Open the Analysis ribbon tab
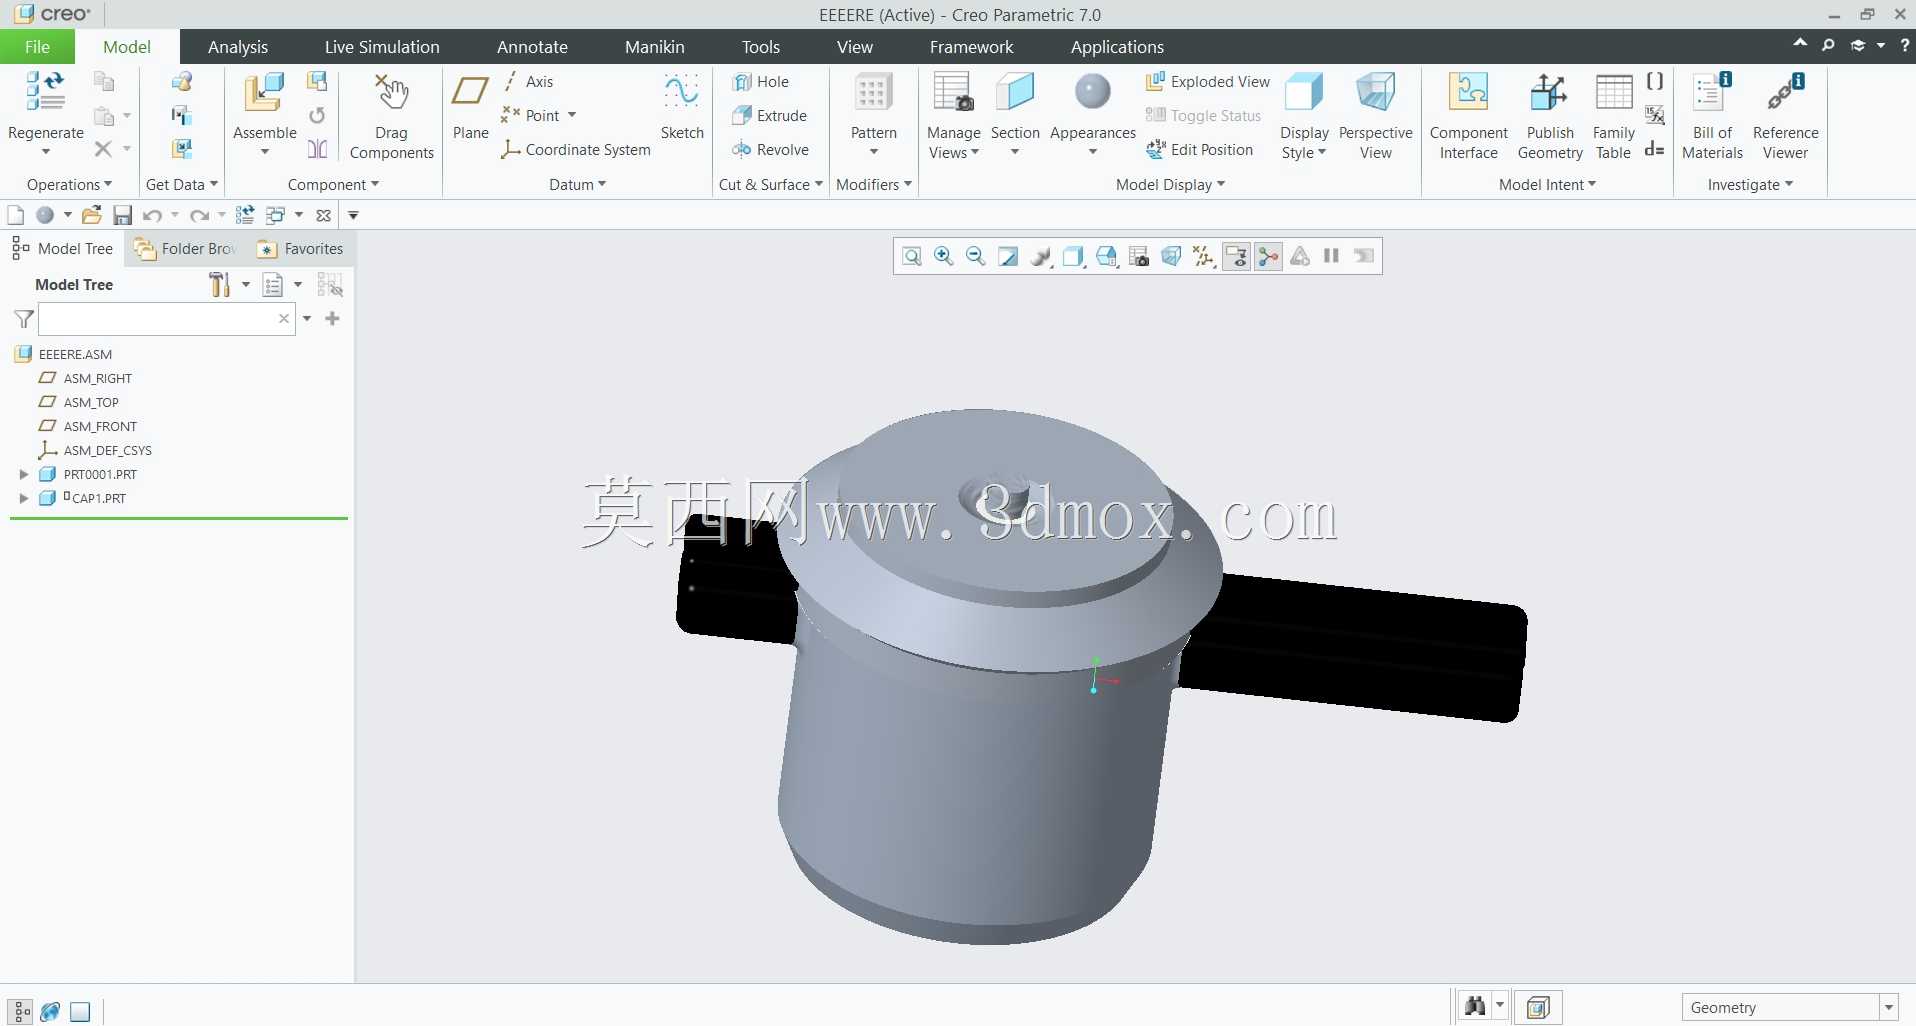The image size is (1916, 1026). tap(238, 47)
